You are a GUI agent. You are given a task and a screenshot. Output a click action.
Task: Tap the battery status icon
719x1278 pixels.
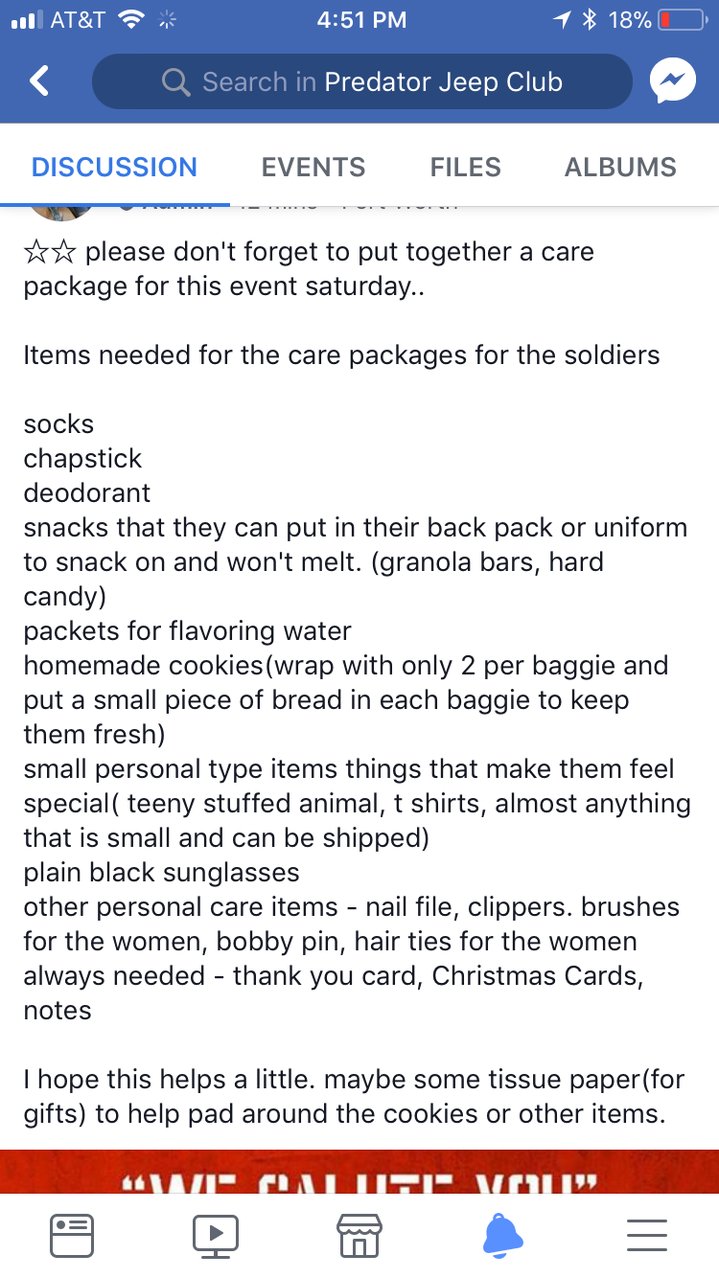pyautogui.click(x=681, y=19)
